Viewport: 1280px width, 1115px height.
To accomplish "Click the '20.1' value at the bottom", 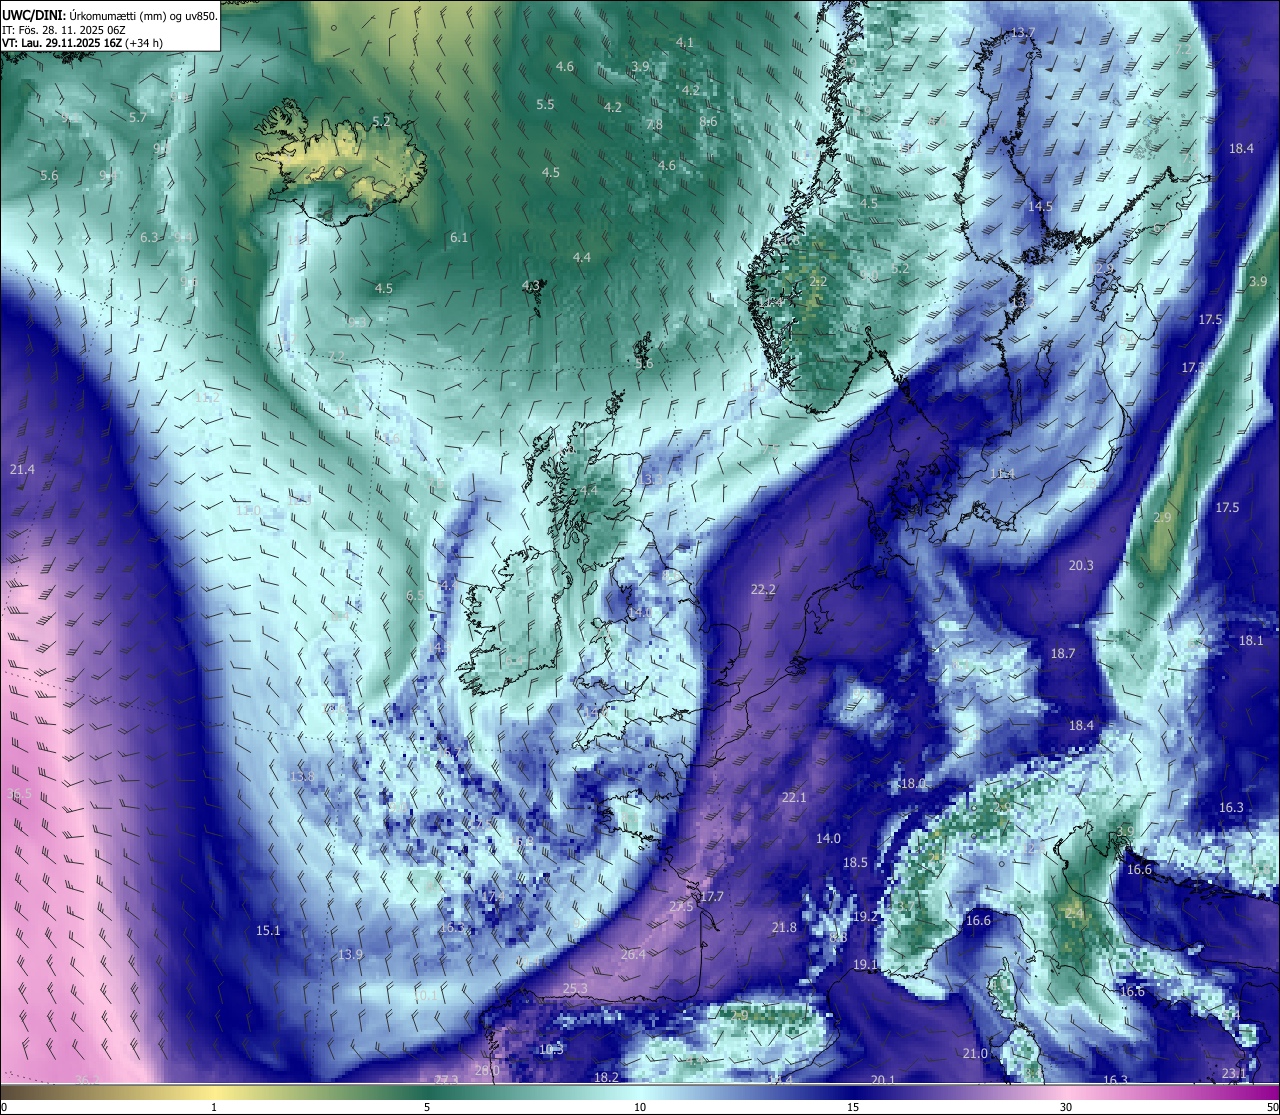I will [x=883, y=1080].
